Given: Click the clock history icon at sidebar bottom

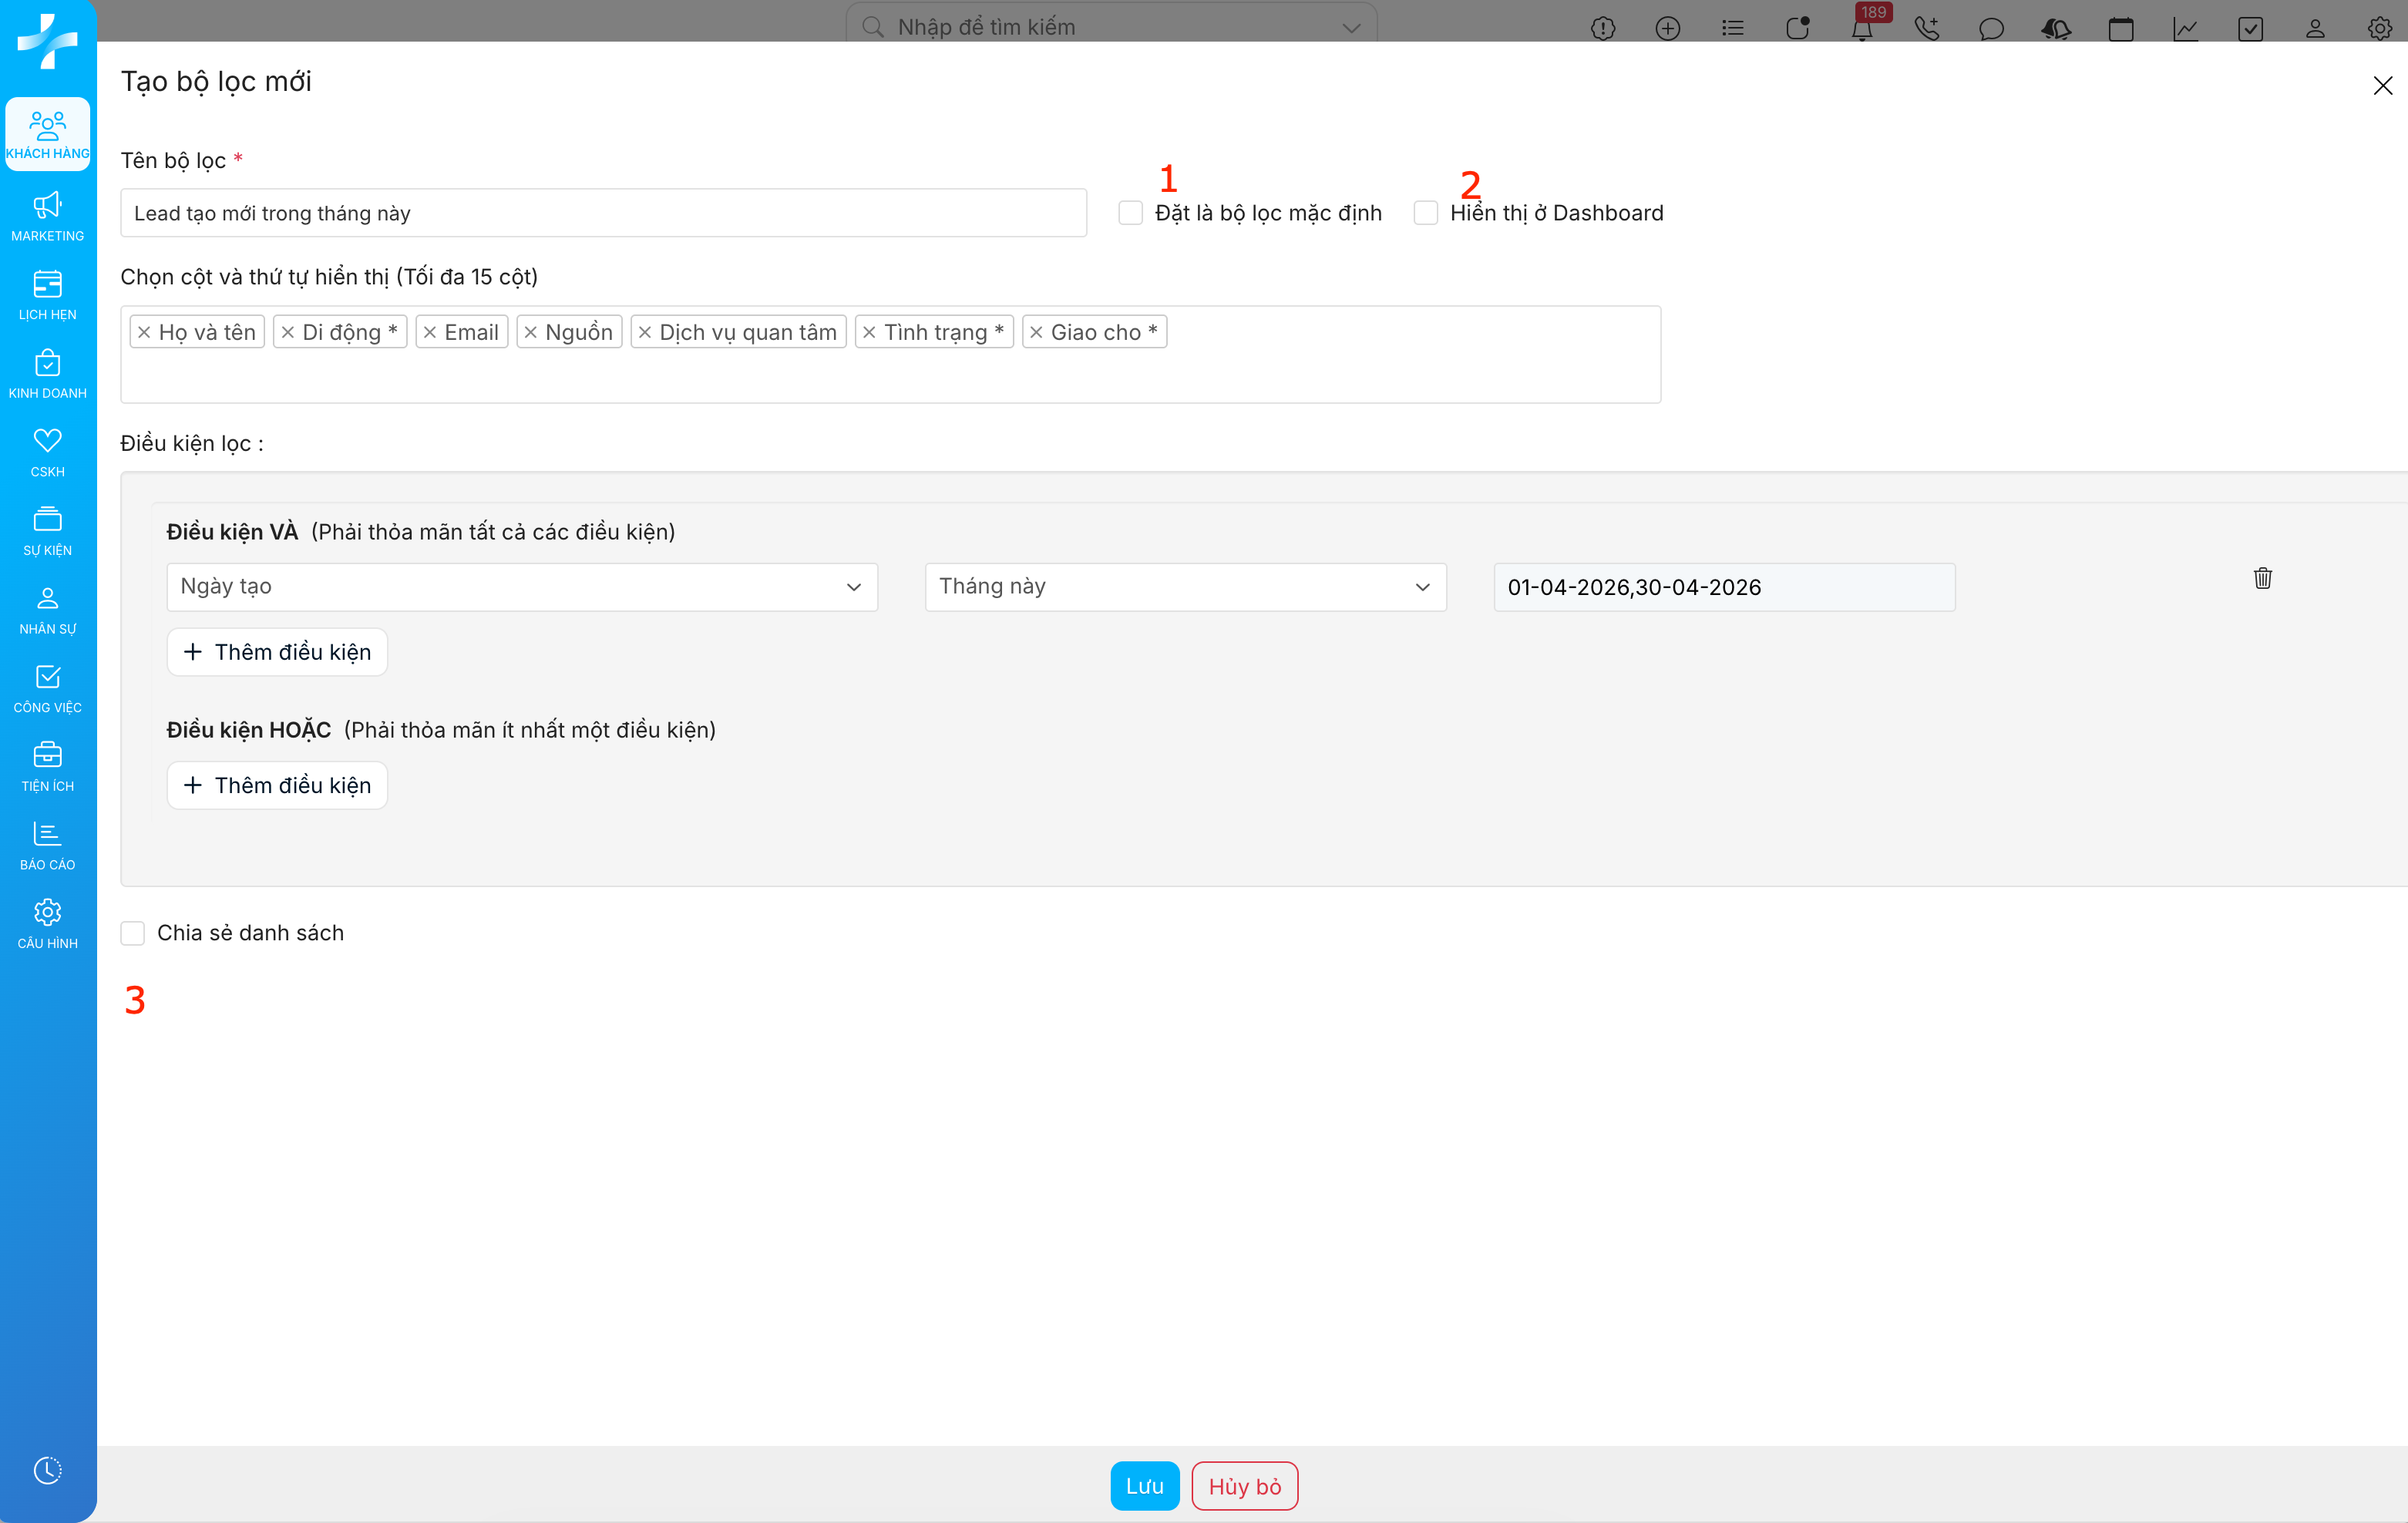Looking at the screenshot, I should 47,1470.
